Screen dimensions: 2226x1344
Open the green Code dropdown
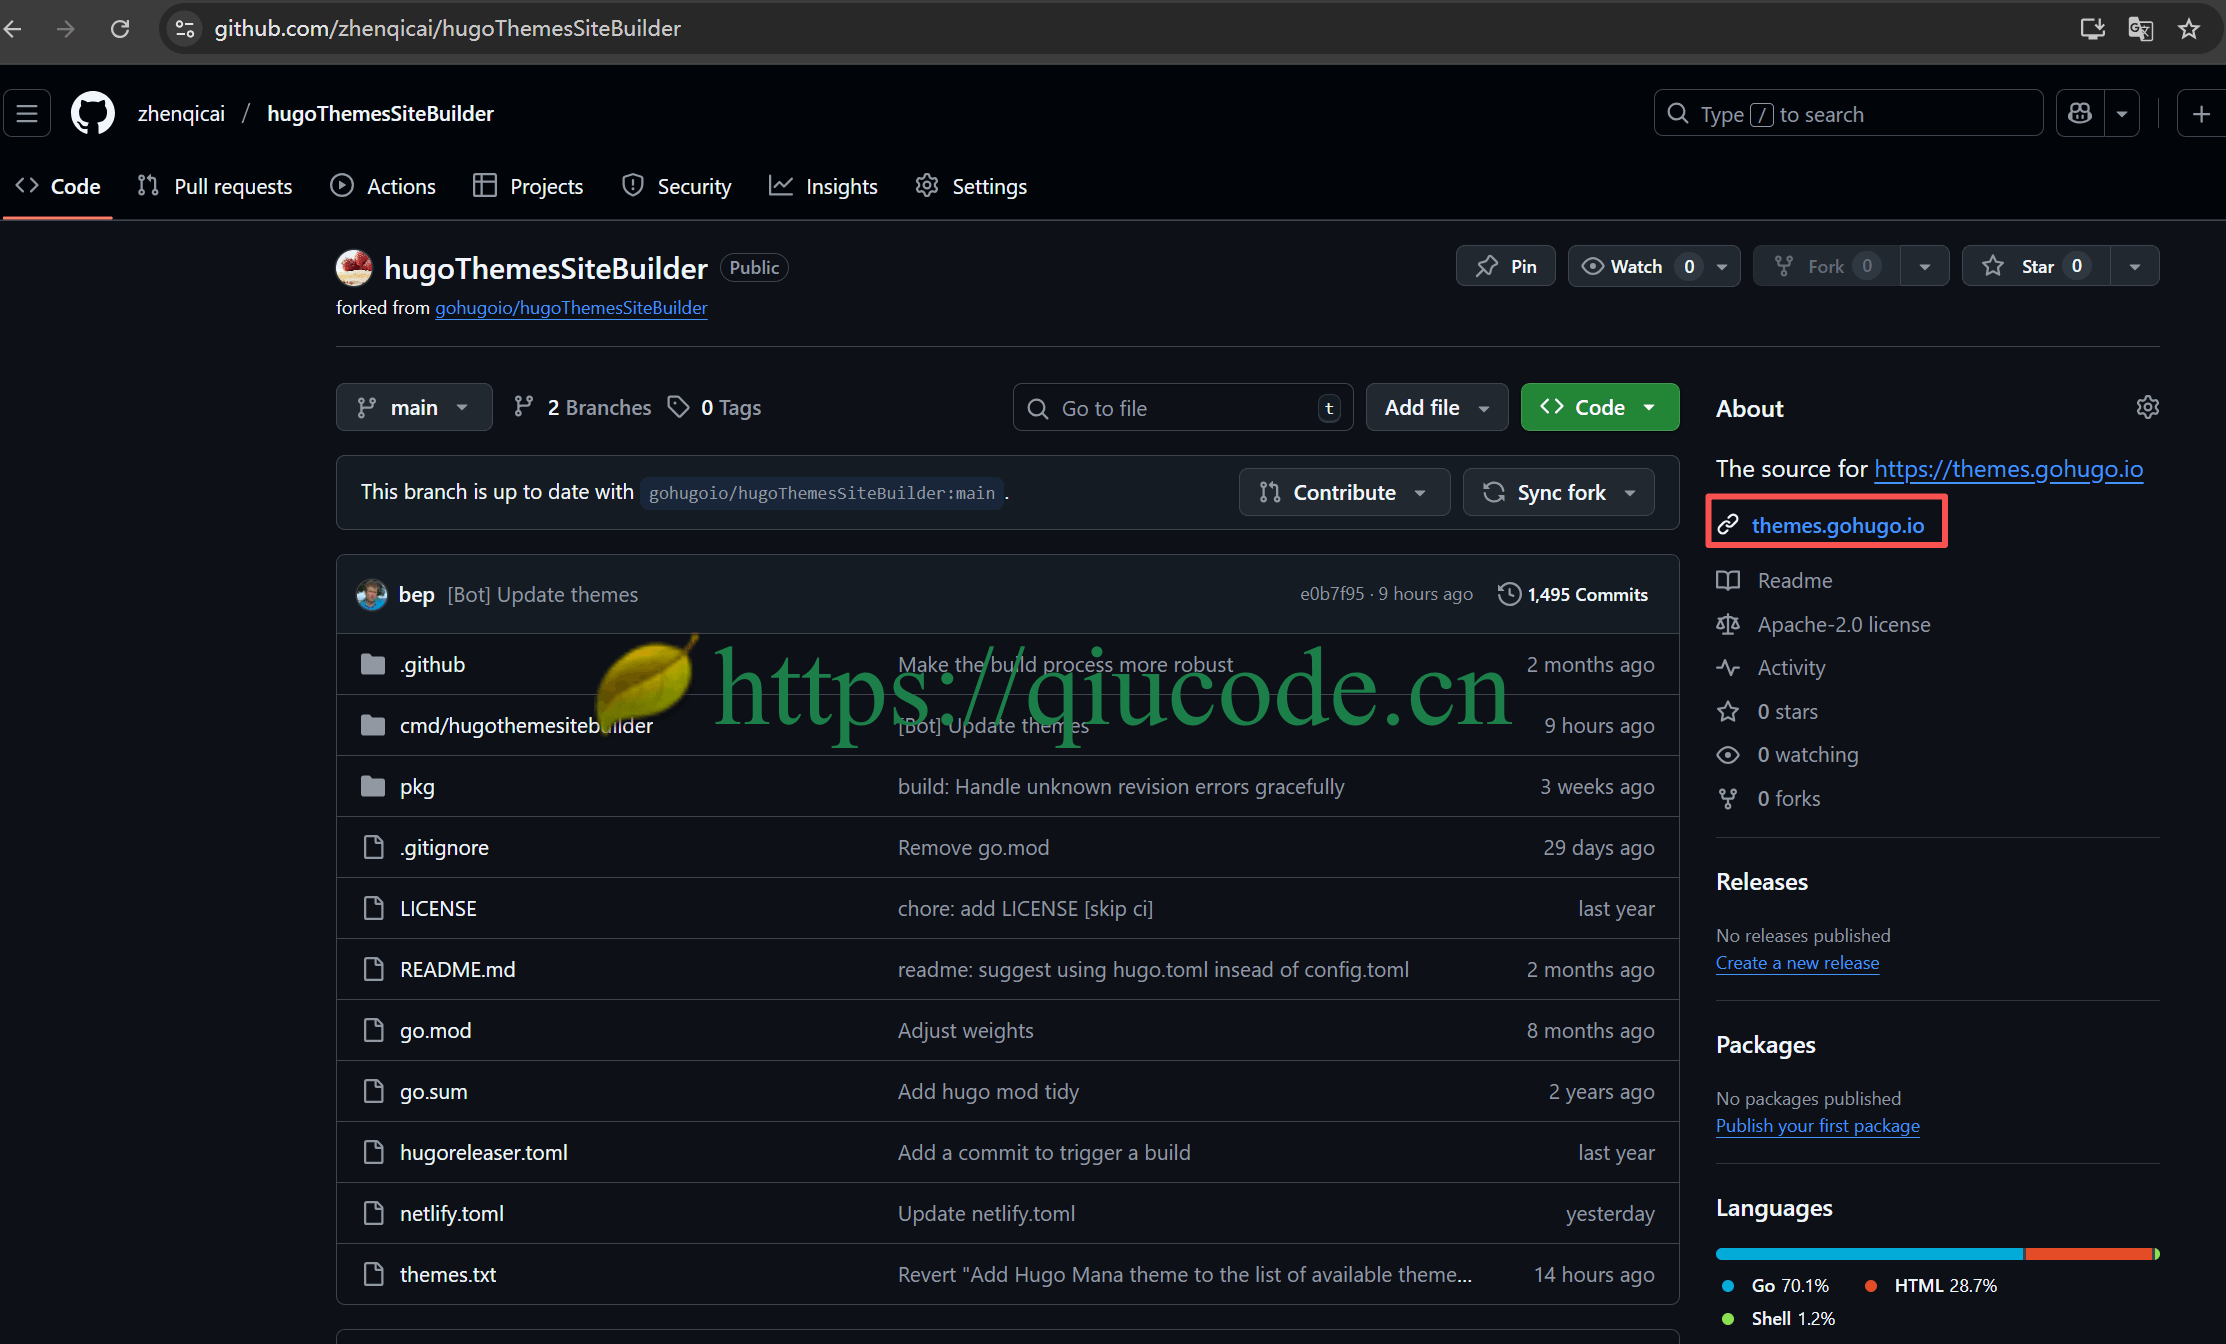1599,407
